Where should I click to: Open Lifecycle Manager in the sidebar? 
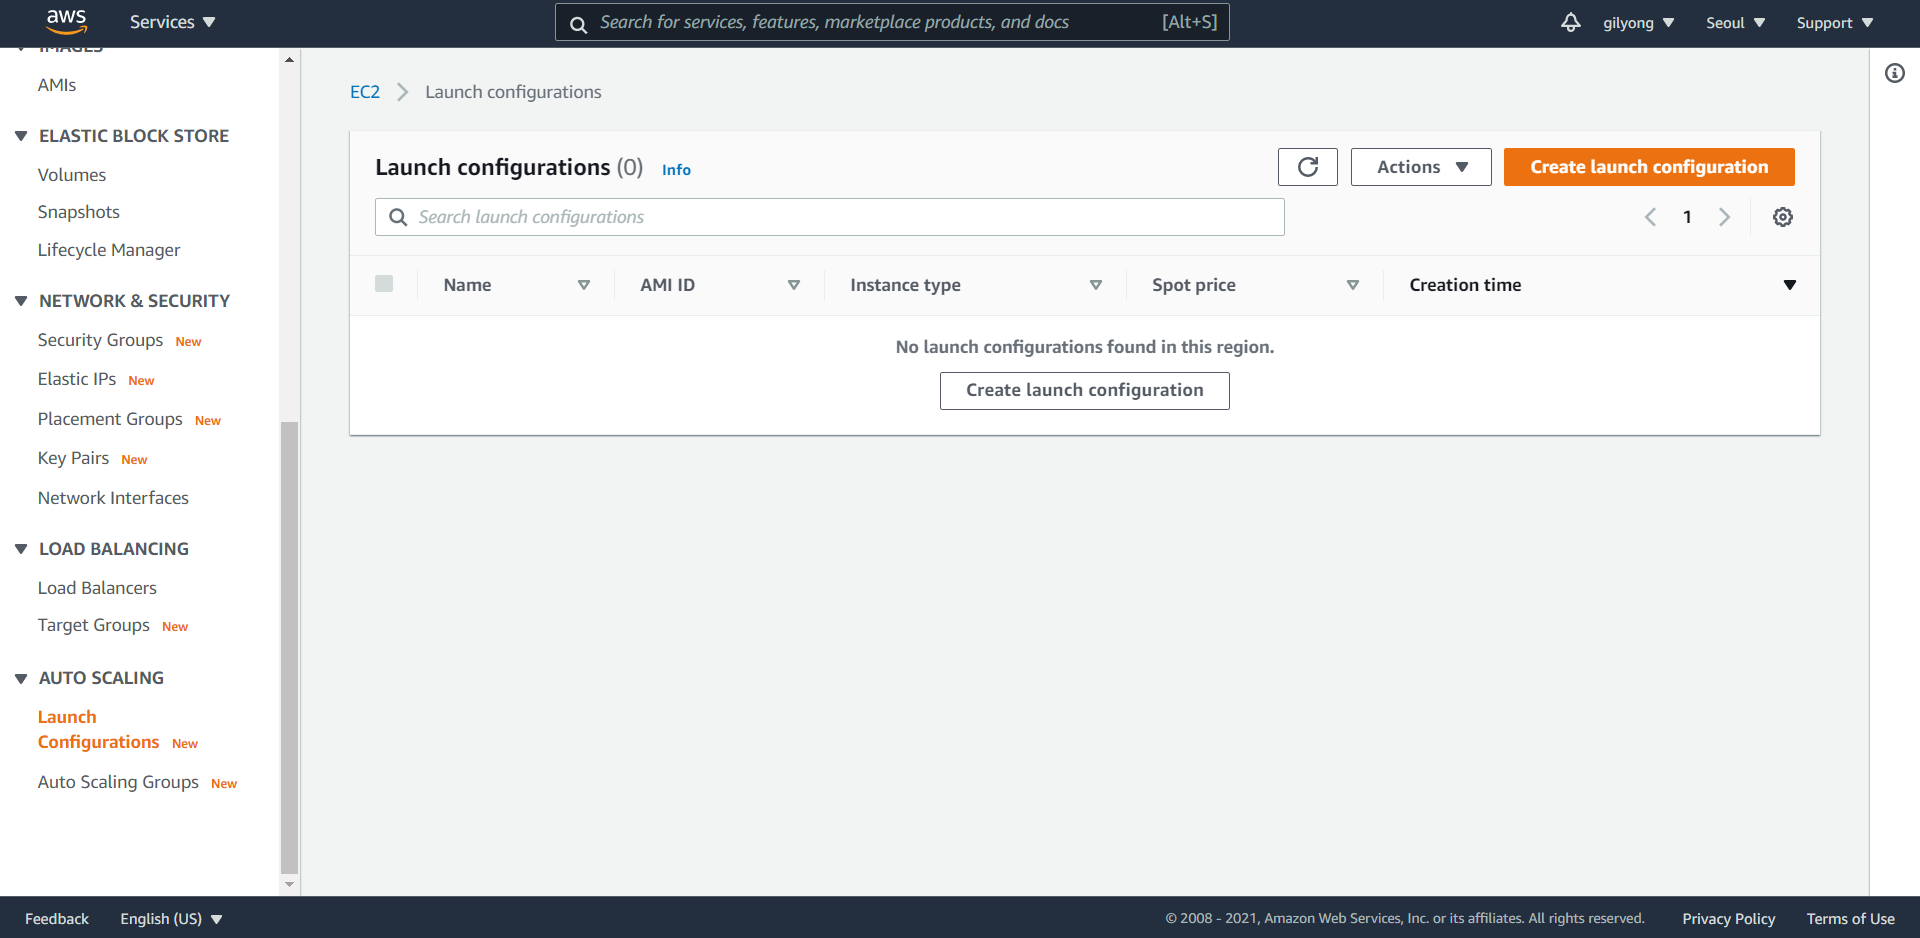pos(109,250)
